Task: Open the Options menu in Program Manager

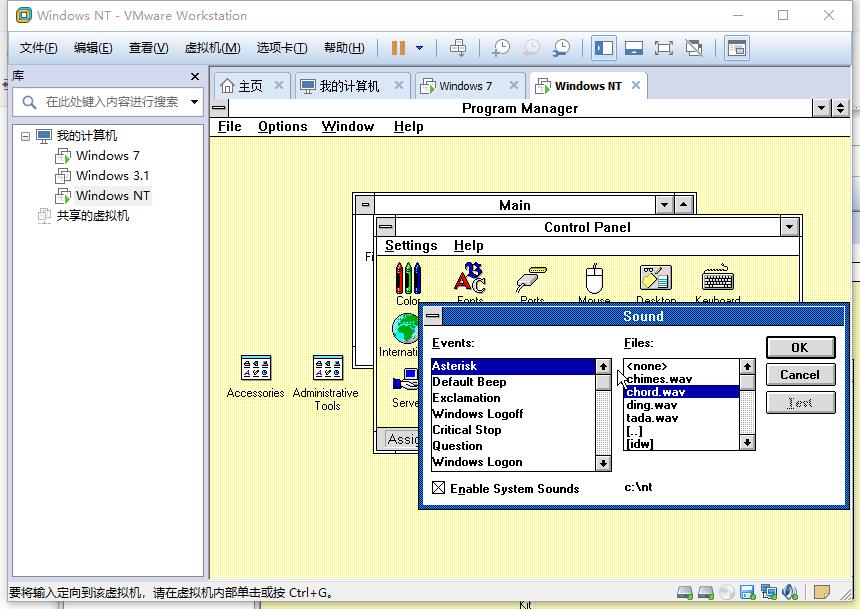Action: point(282,127)
